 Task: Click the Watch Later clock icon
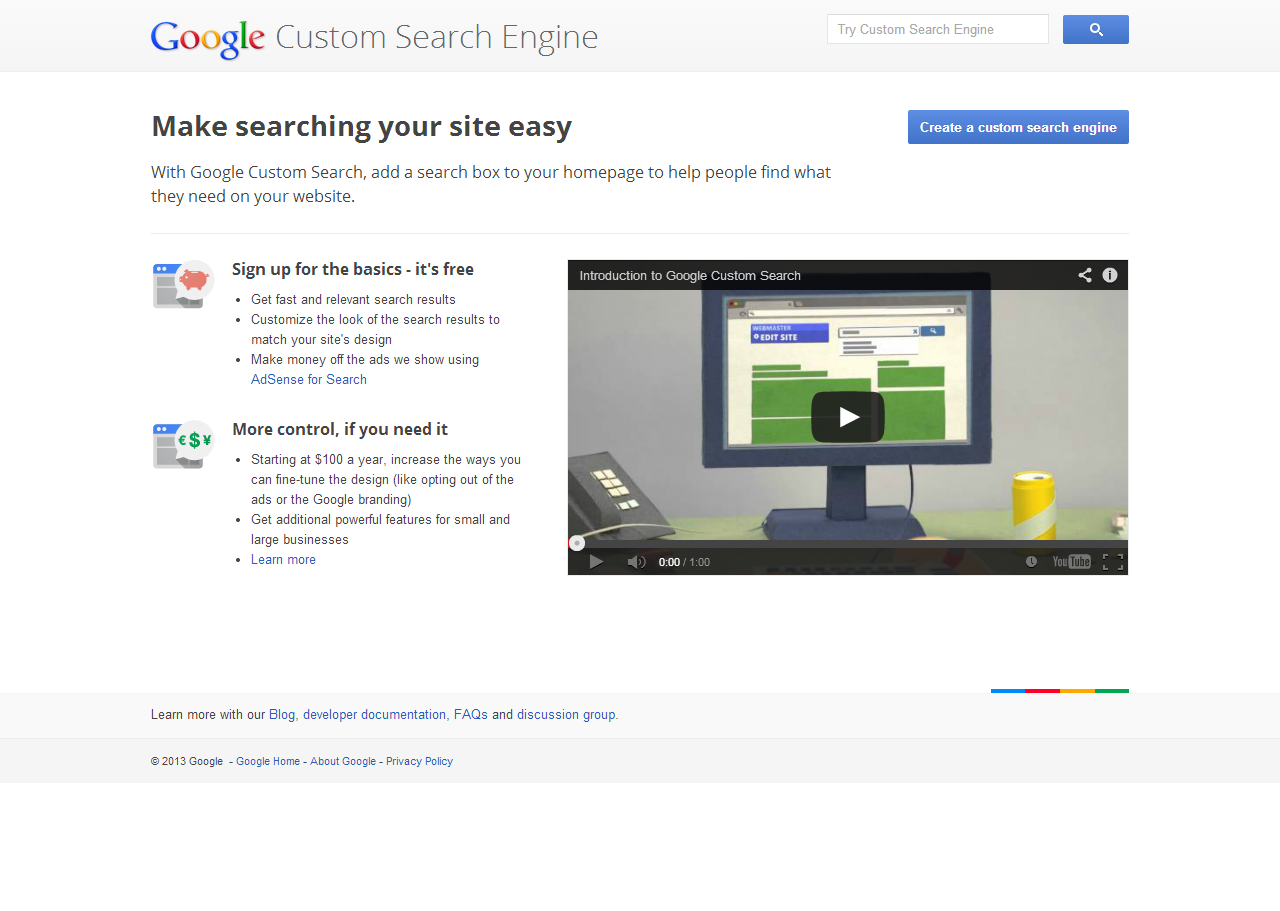pos(1031,562)
